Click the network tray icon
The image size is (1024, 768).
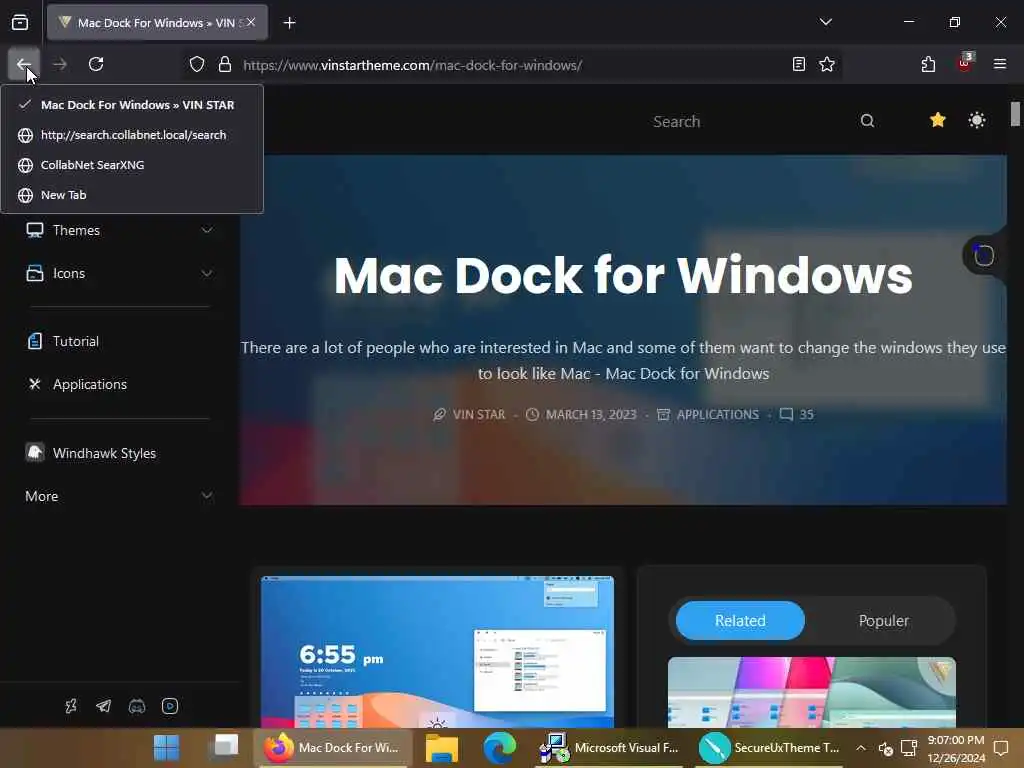[x=909, y=748]
